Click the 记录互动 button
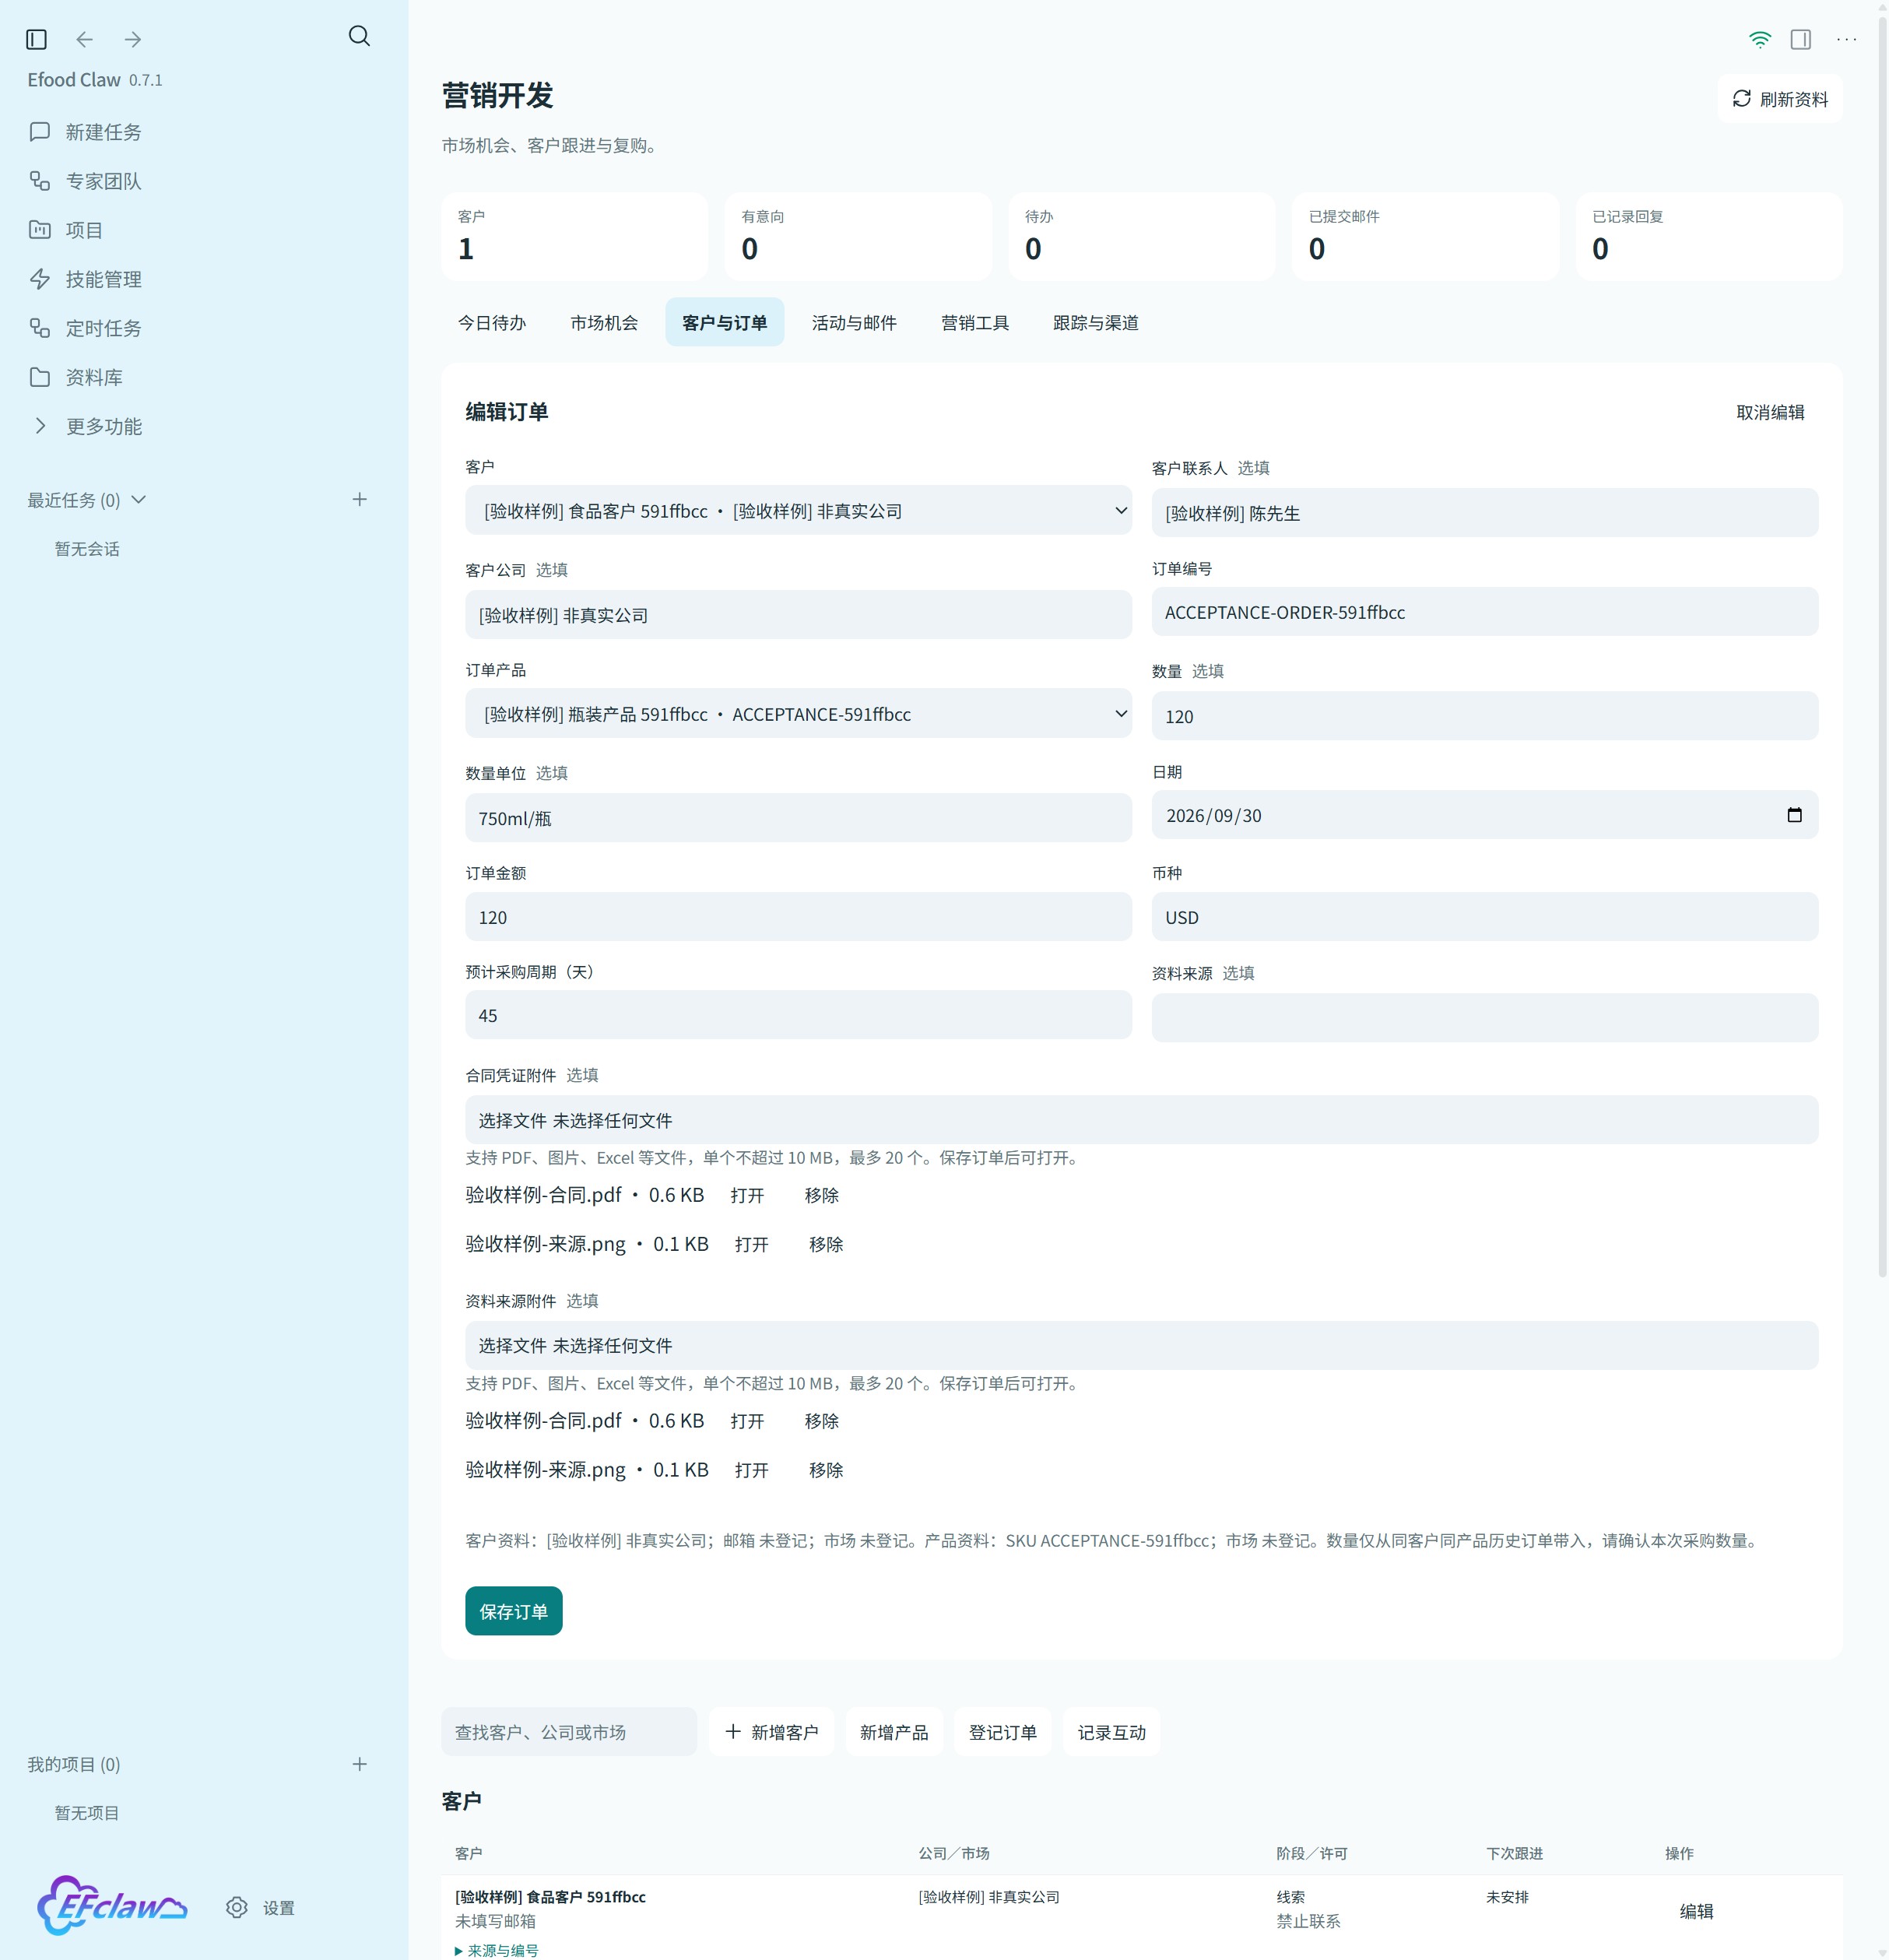The height and width of the screenshot is (1960, 1889). tap(1112, 1732)
